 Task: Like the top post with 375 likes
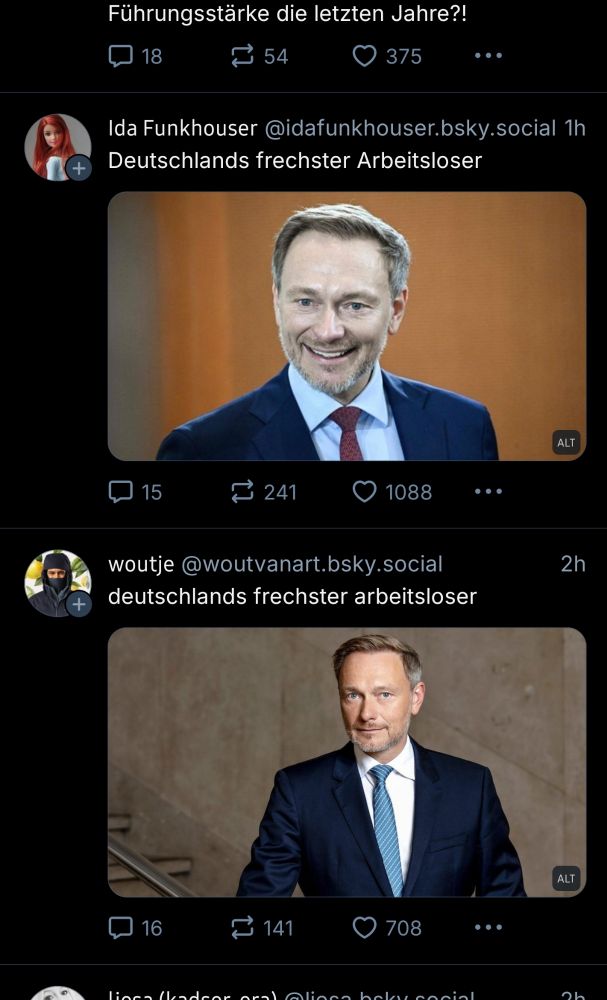tap(368, 56)
